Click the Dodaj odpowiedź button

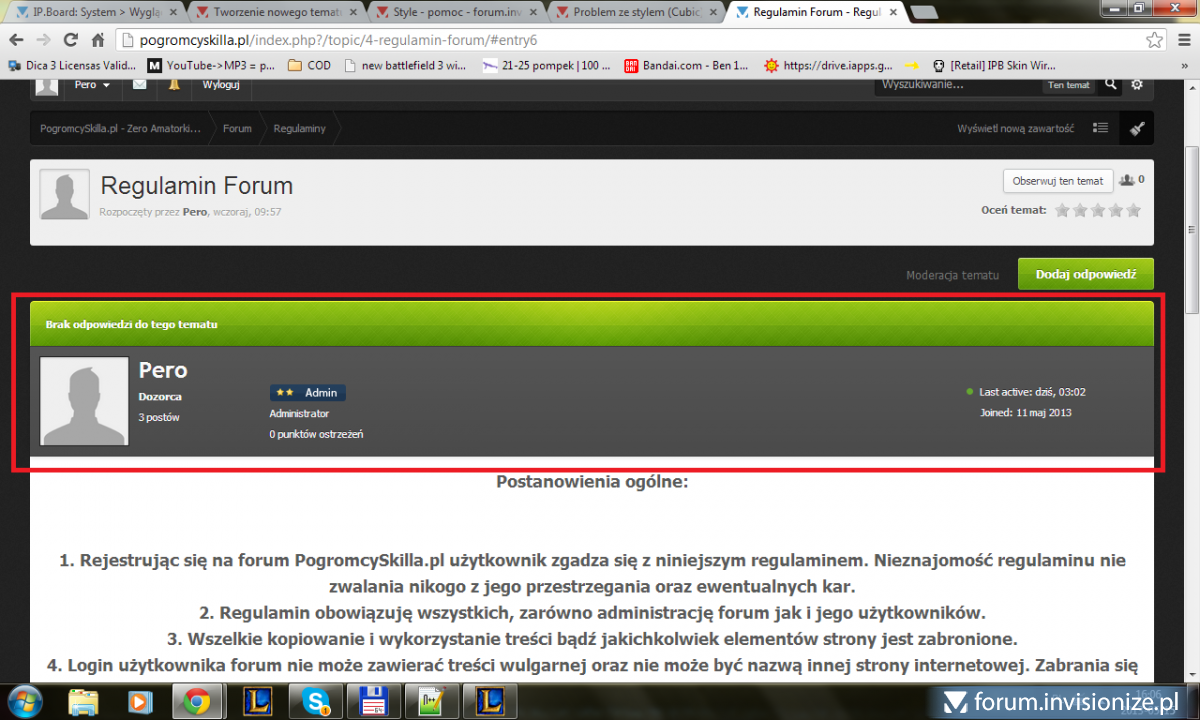point(1086,274)
